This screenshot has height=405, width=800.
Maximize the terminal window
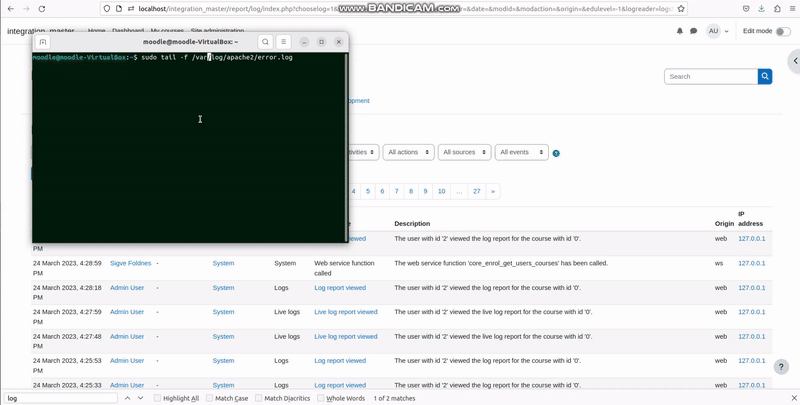click(x=321, y=42)
